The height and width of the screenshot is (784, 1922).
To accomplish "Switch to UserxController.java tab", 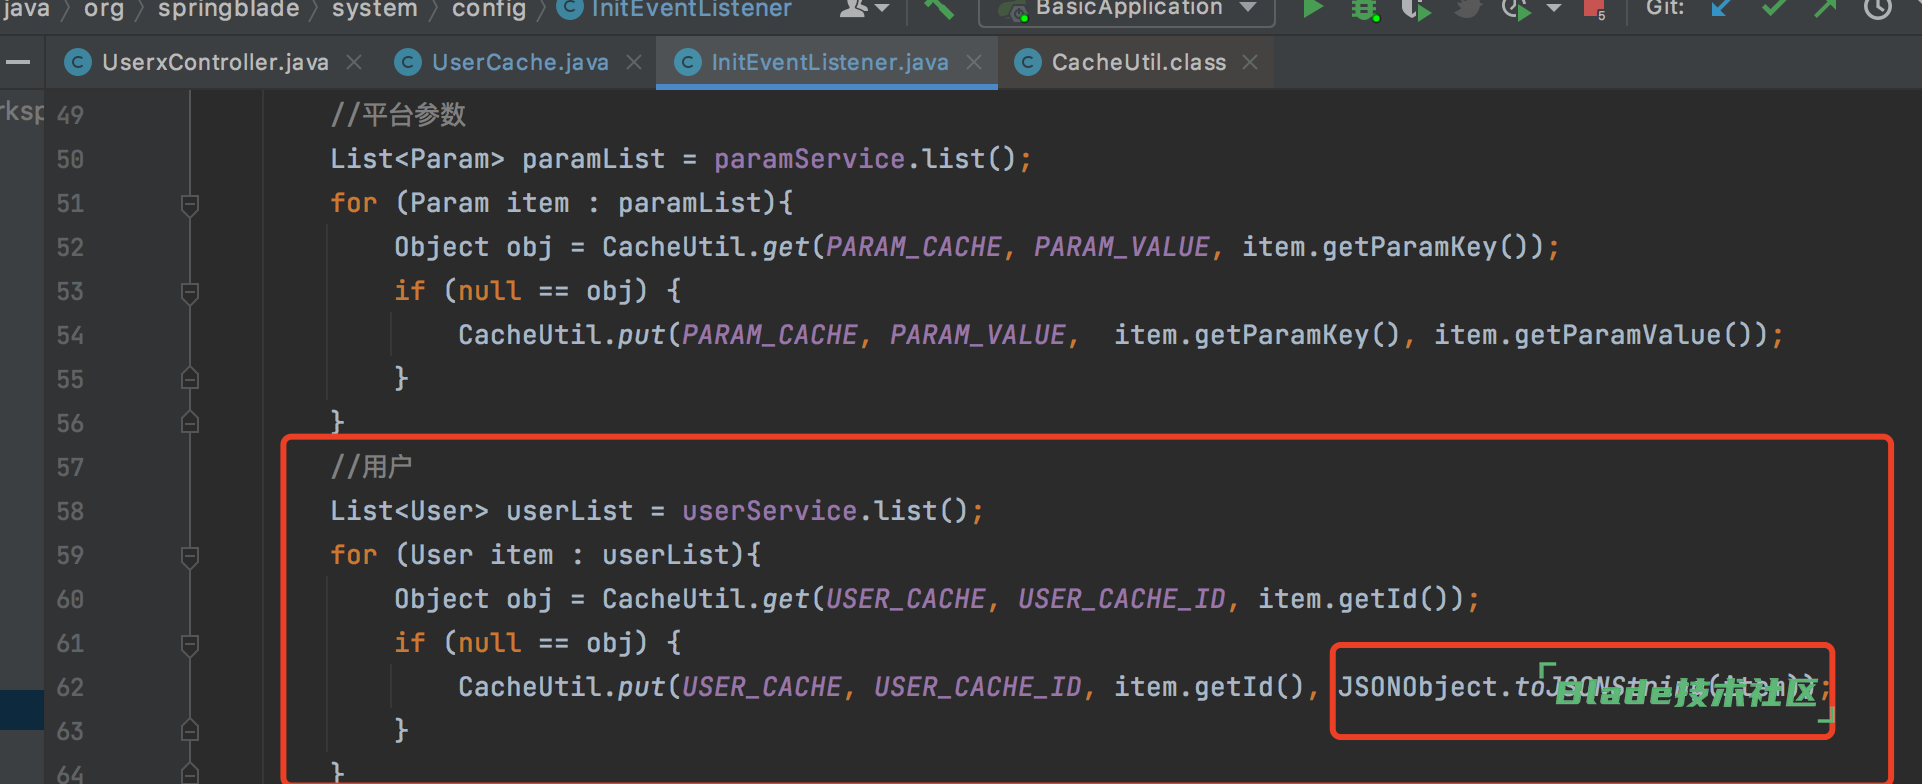I will click(215, 62).
